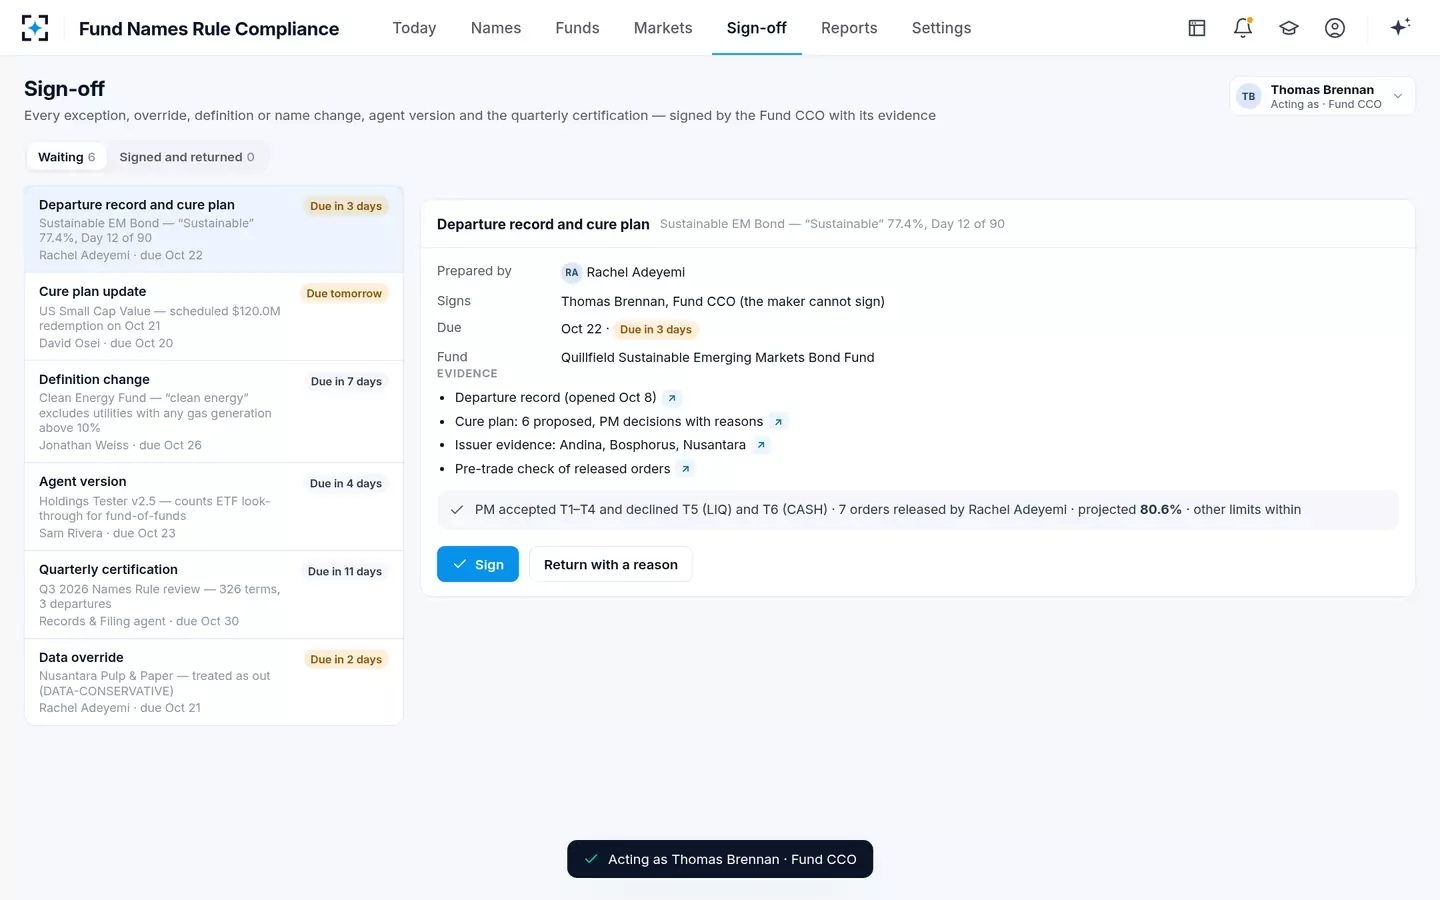Click the 'Departure record (opened Oct 8)' evidence text
Screen dimensions: 1440x900
(556, 398)
